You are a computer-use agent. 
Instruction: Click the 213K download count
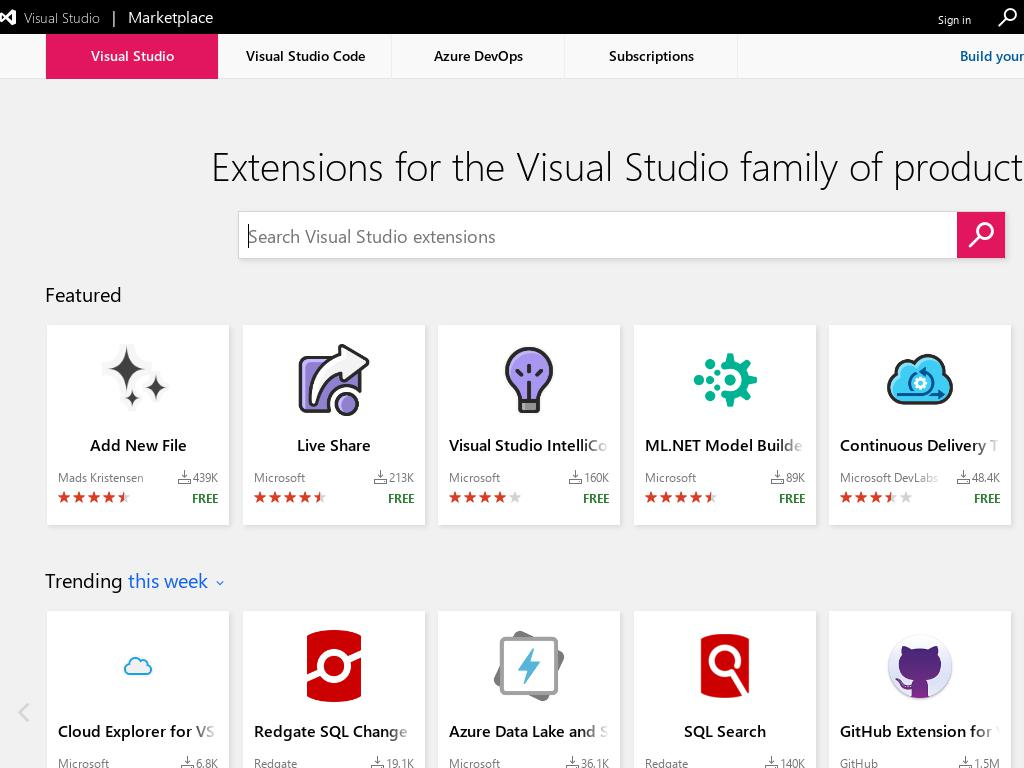coord(401,477)
